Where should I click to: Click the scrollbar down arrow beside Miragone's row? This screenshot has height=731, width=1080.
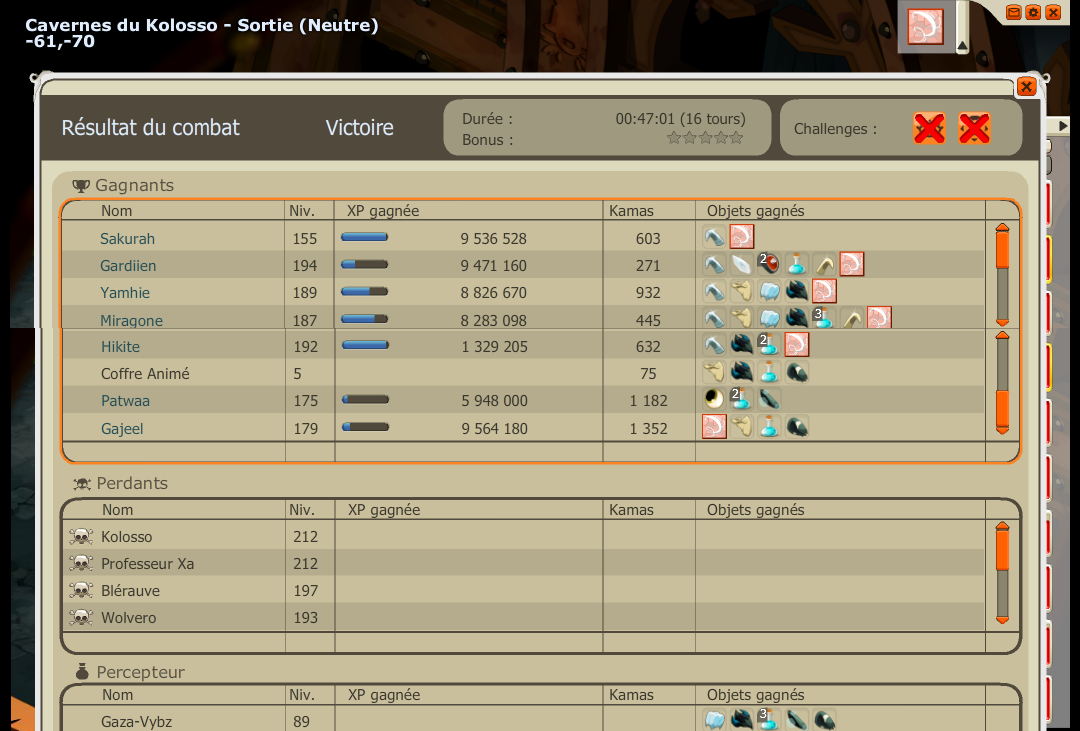1003,322
